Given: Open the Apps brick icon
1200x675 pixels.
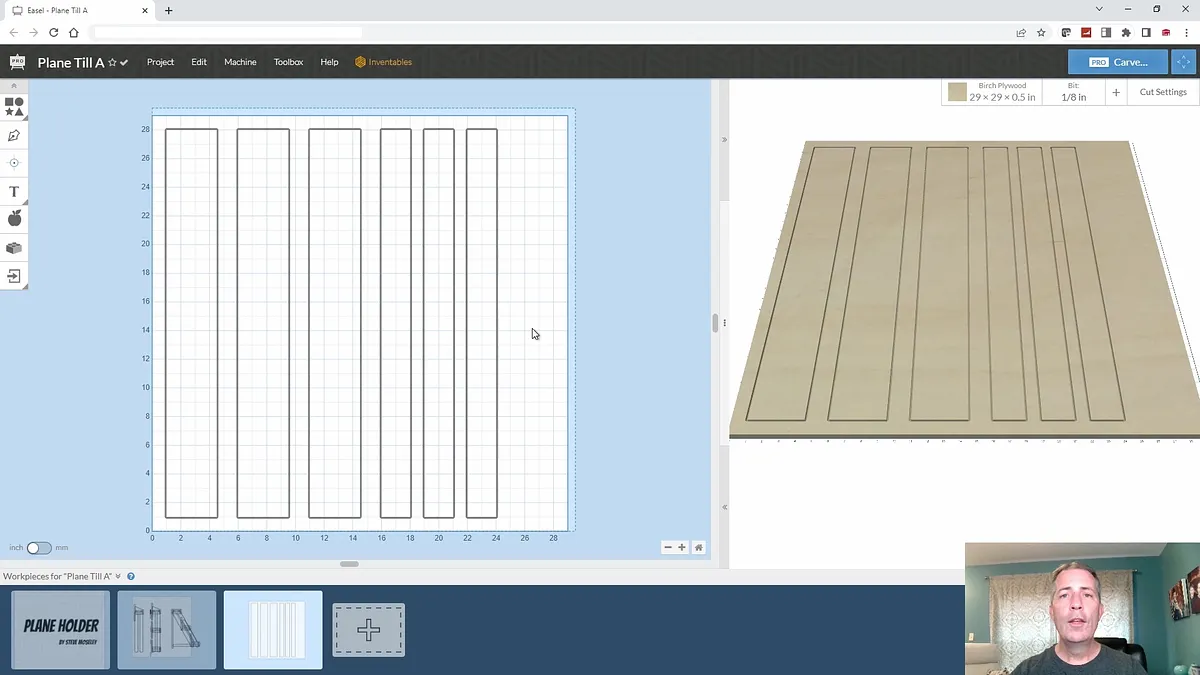Looking at the screenshot, I should (14, 247).
